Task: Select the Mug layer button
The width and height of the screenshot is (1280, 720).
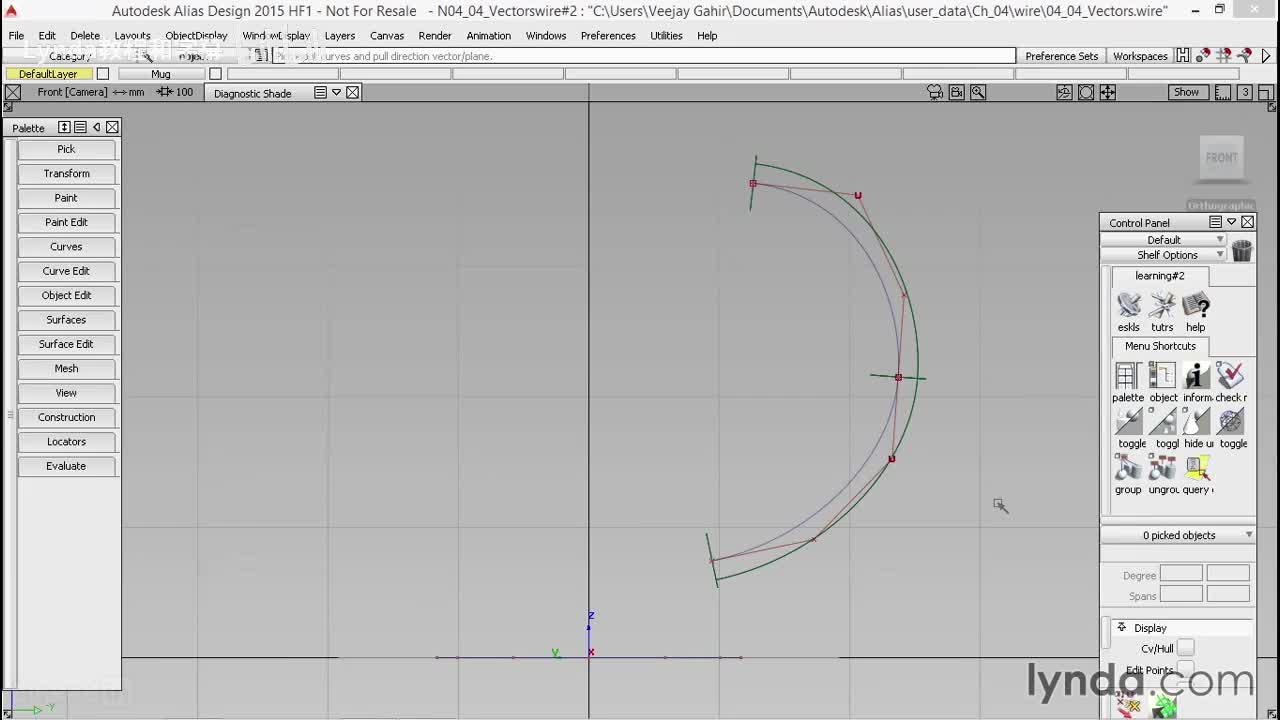Action: point(161,74)
